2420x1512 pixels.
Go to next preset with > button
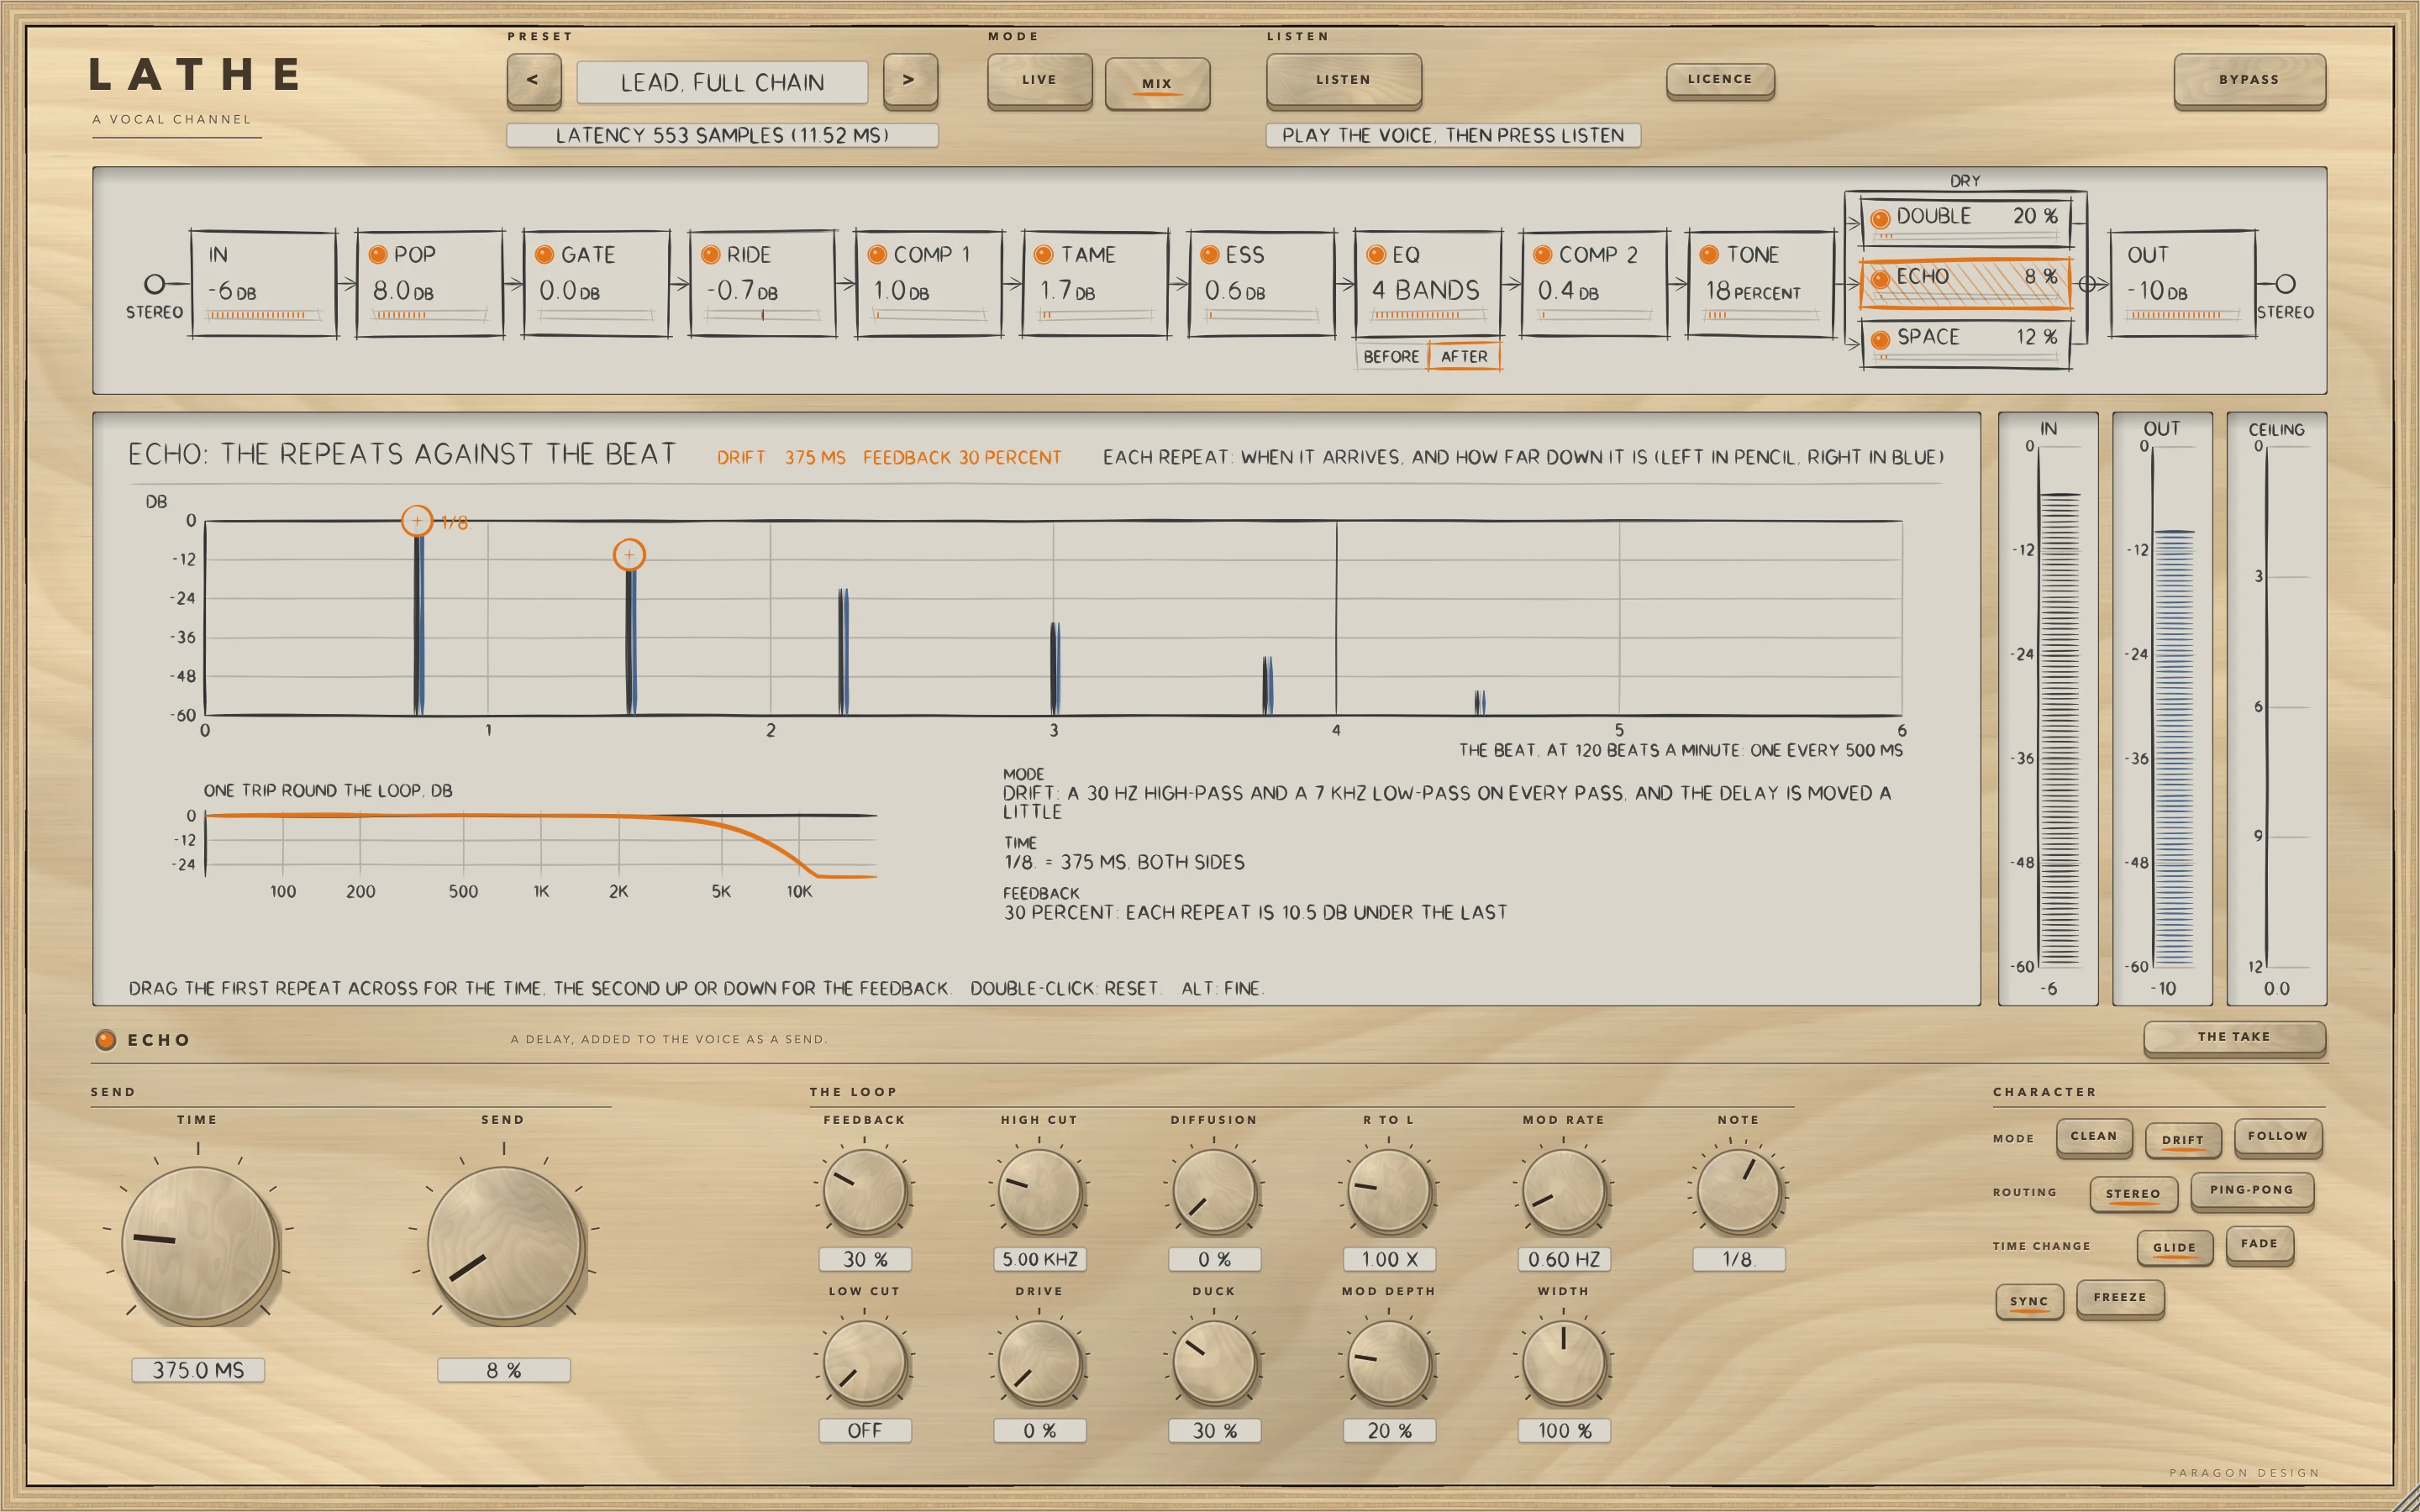coord(910,81)
